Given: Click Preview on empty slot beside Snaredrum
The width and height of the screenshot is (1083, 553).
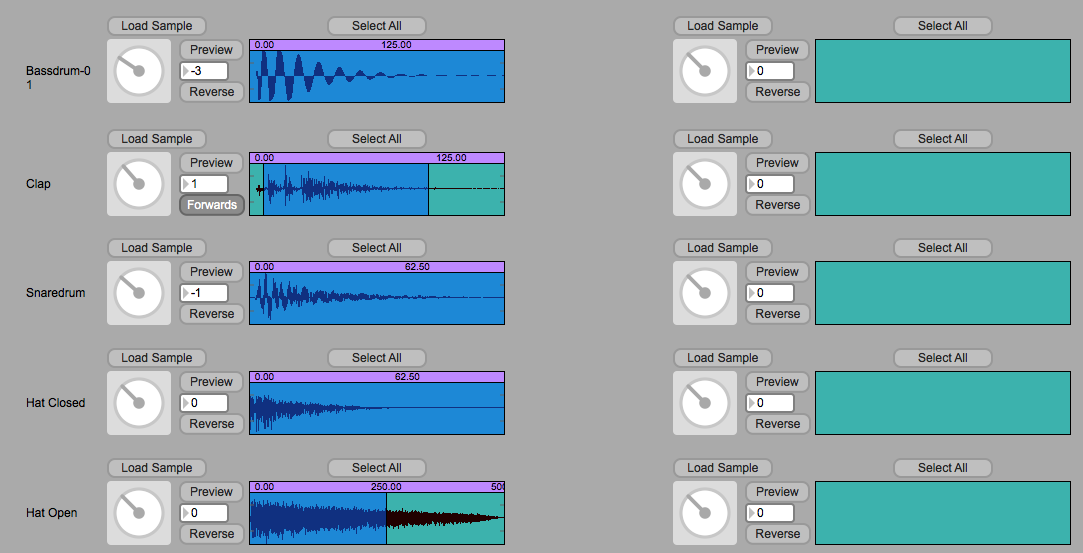Looking at the screenshot, I should click(x=777, y=272).
